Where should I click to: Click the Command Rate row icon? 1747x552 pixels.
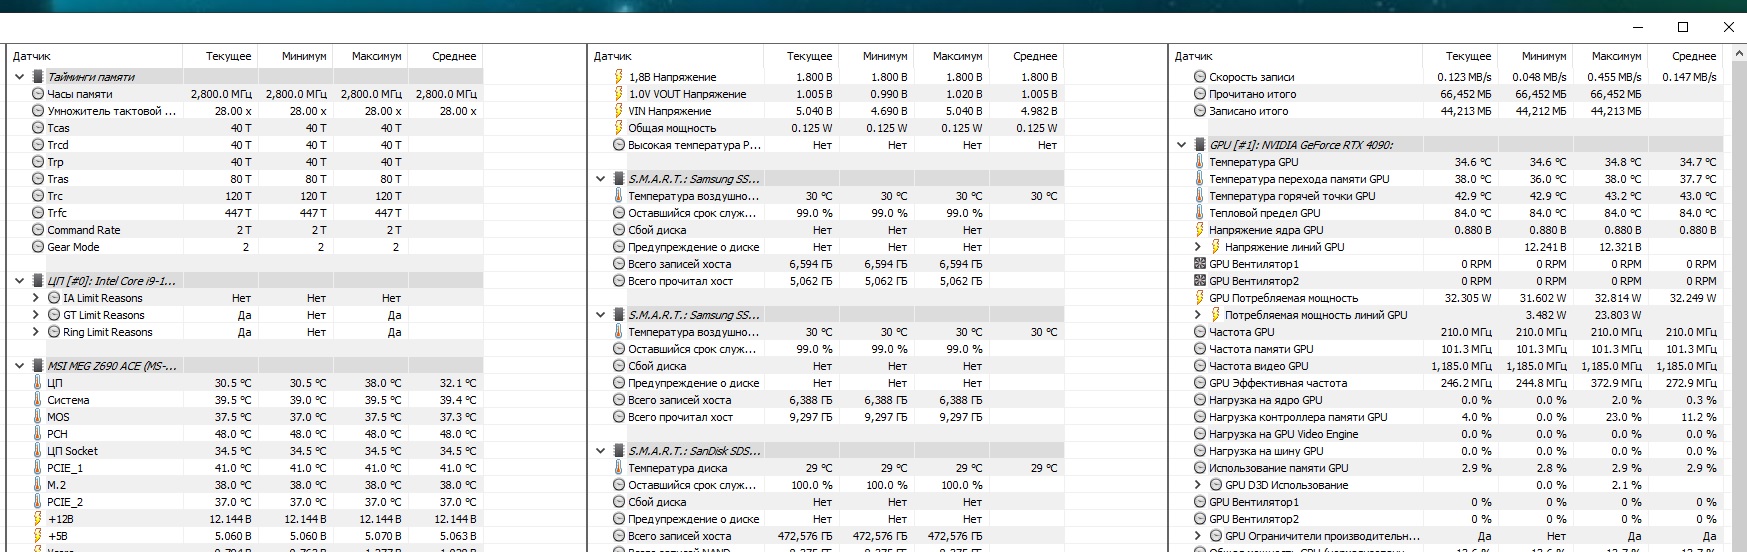click(38, 230)
